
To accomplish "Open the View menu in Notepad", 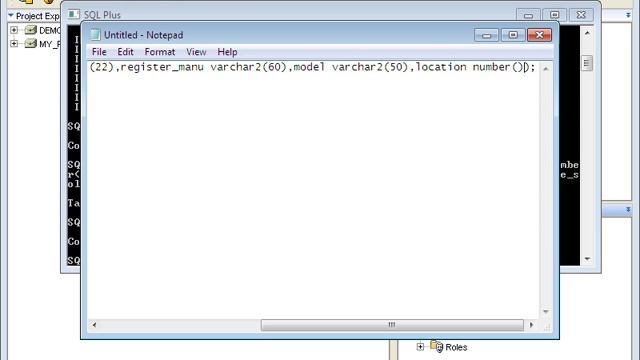I will coord(196,52).
